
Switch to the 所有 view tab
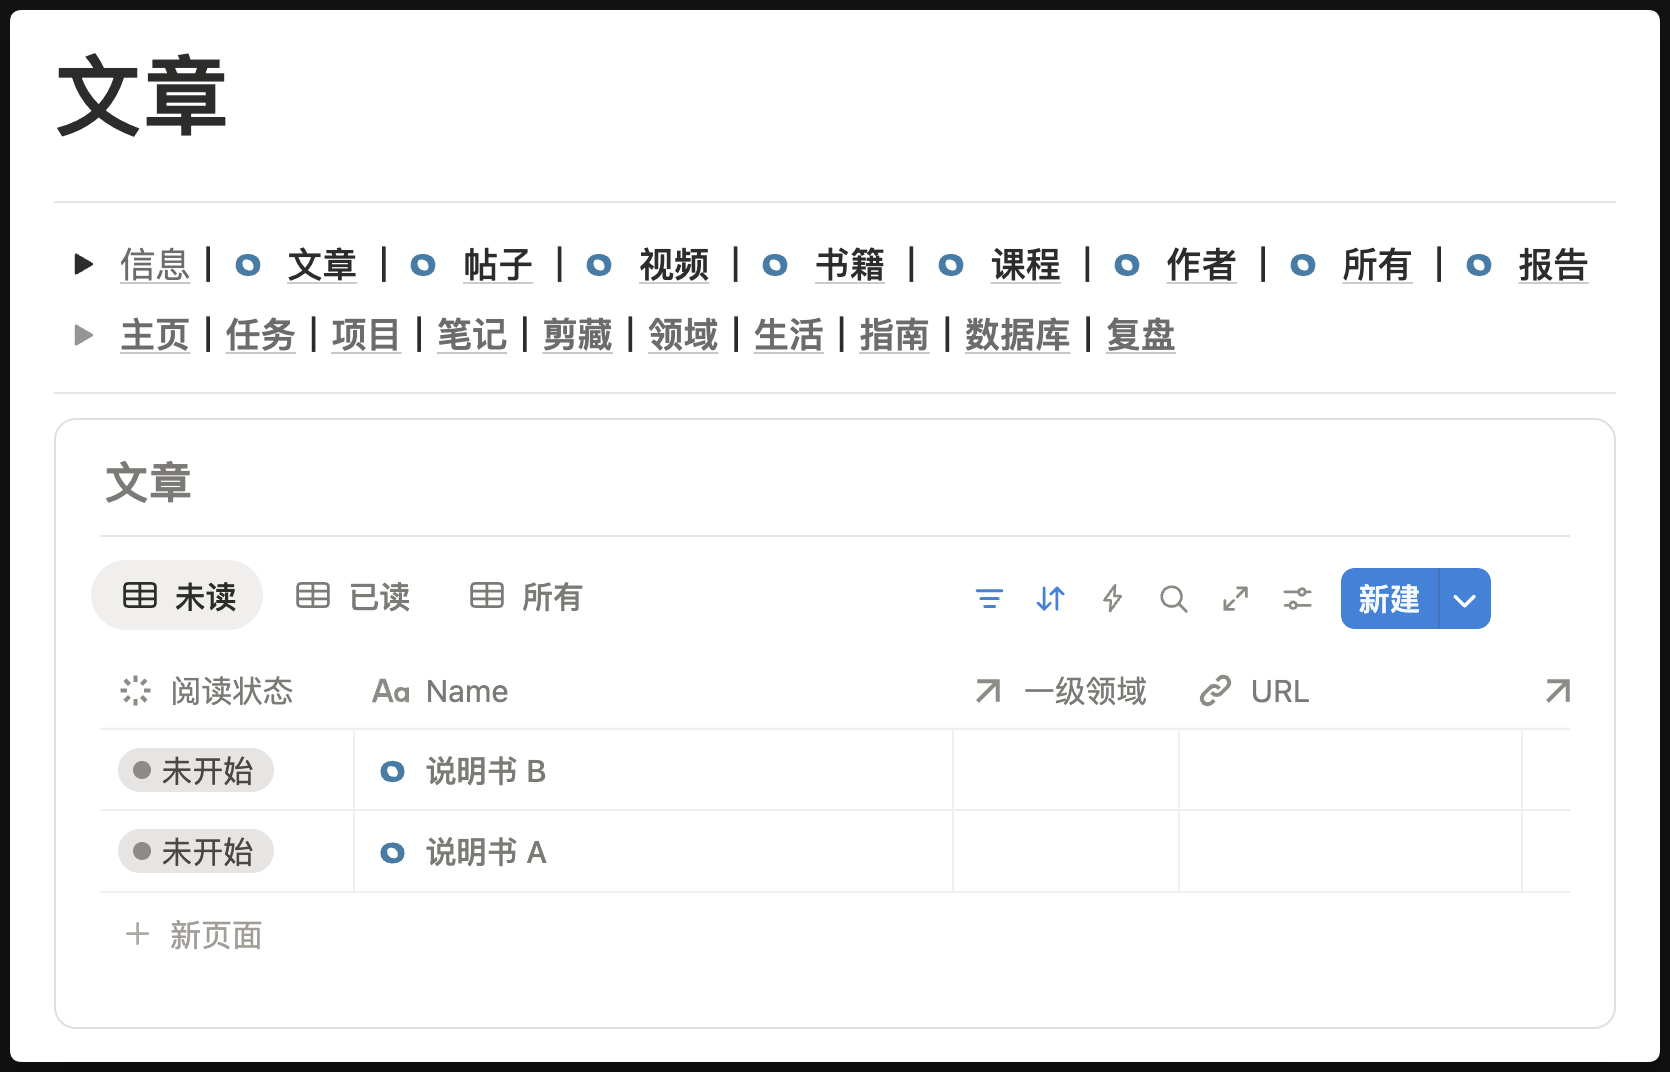[526, 596]
